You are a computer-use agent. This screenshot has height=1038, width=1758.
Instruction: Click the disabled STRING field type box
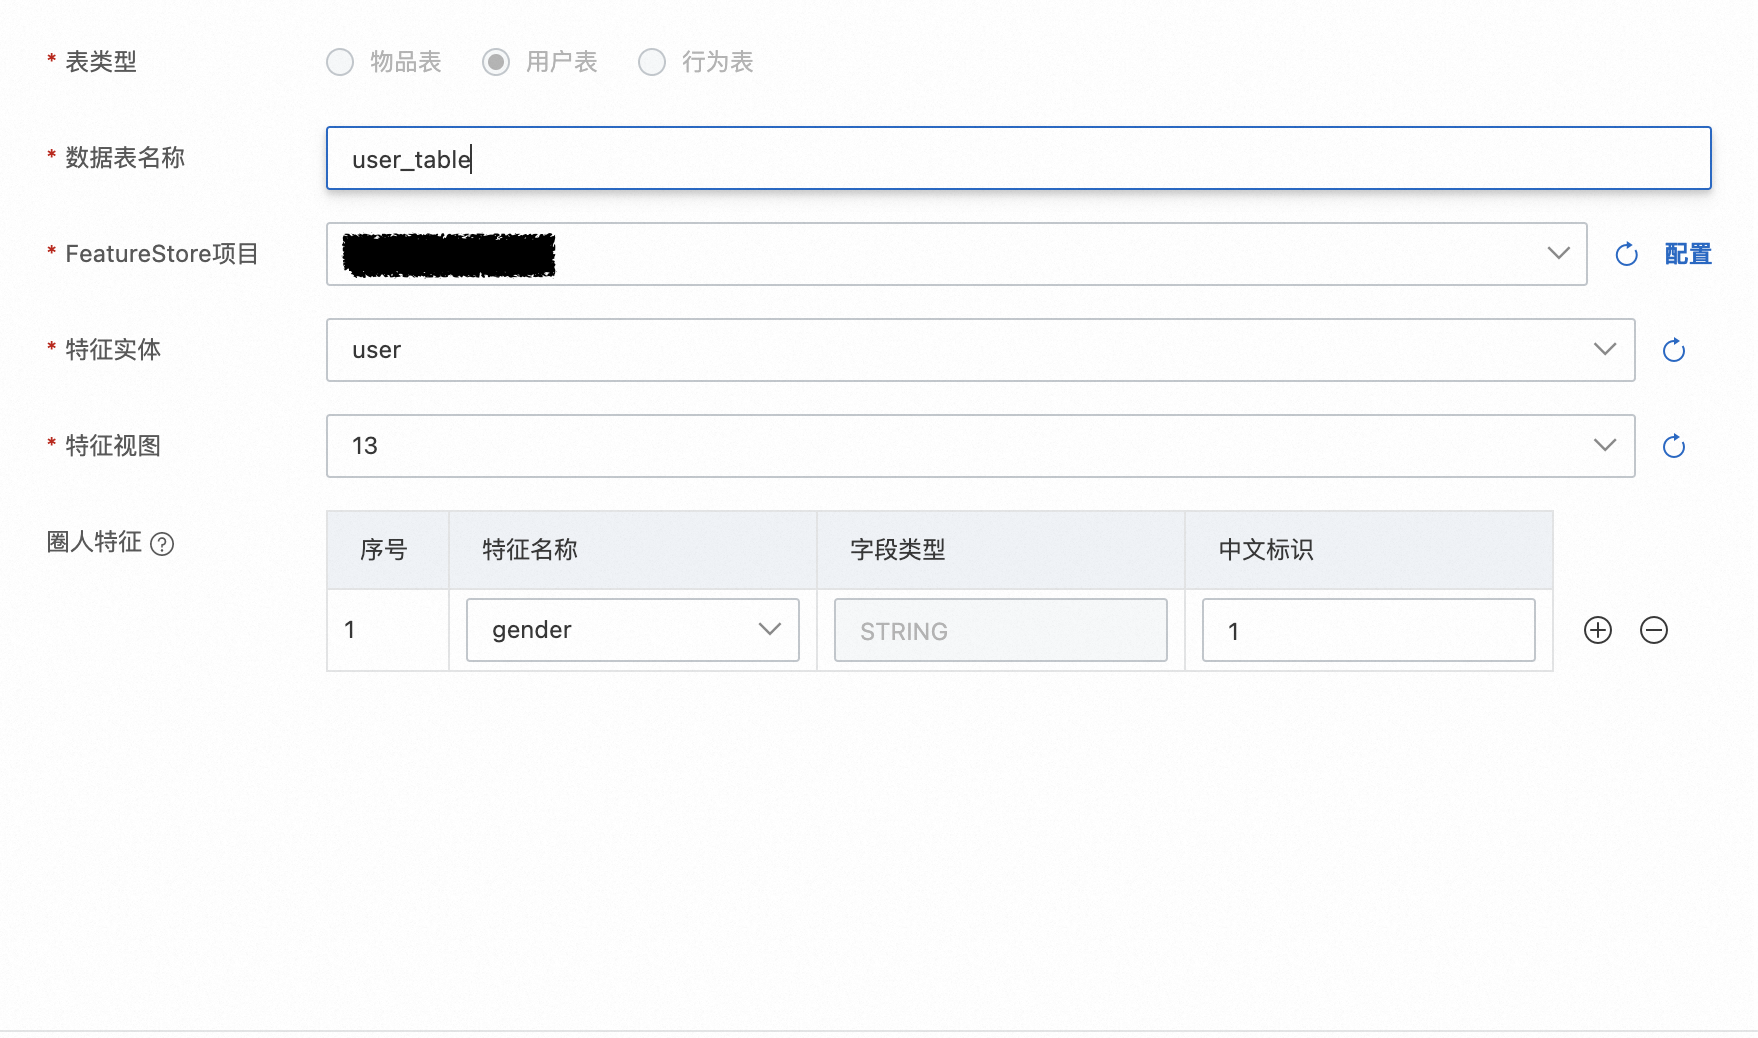(x=1000, y=630)
